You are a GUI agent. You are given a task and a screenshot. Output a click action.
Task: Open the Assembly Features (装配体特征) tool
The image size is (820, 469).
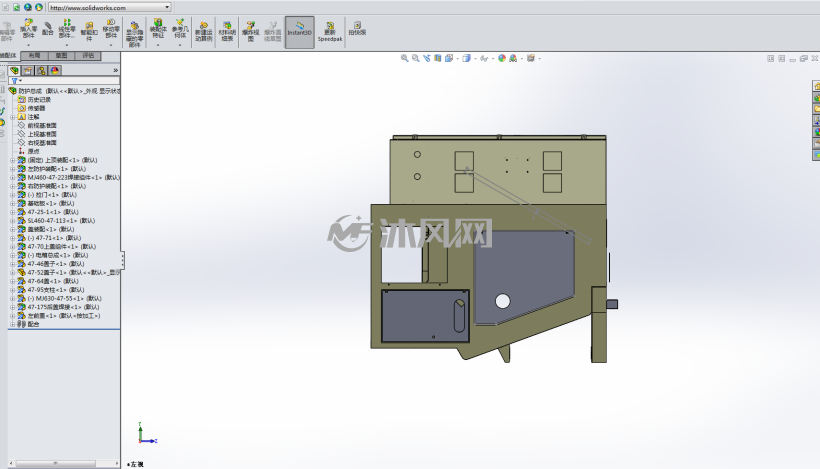click(x=158, y=29)
